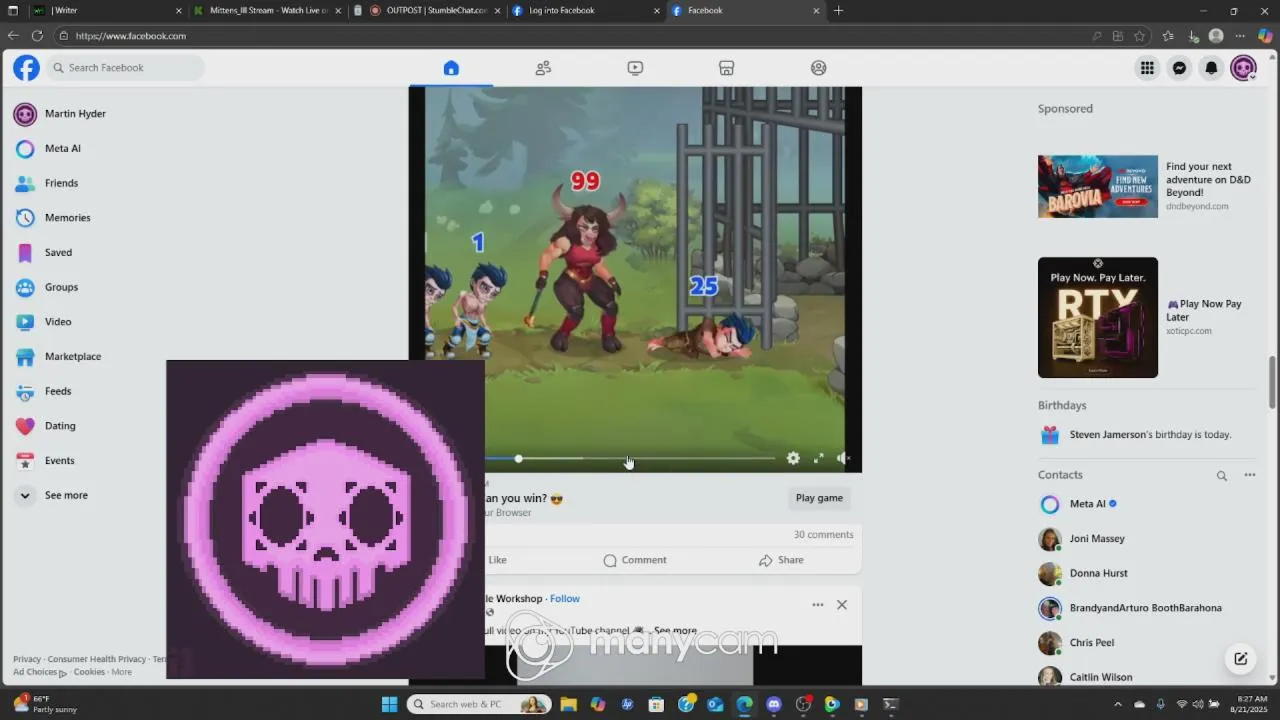Open the Windows Start button

click(389, 704)
